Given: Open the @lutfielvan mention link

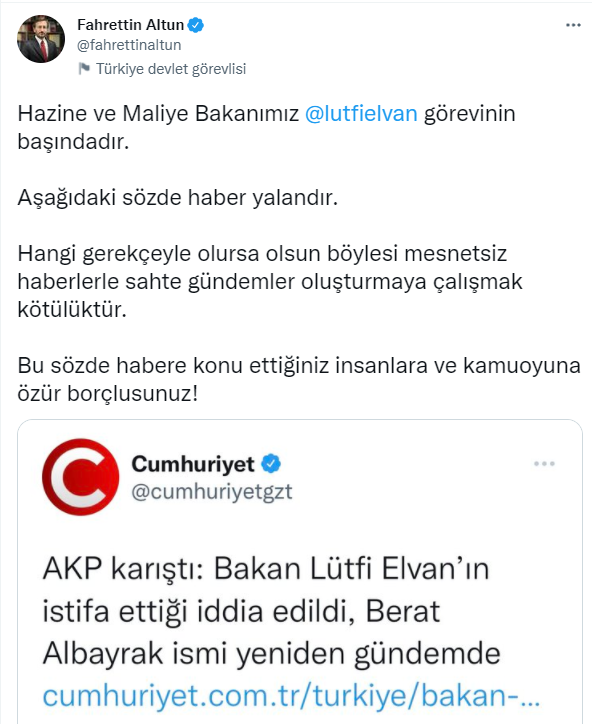Looking at the screenshot, I should click(x=361, y=113).
